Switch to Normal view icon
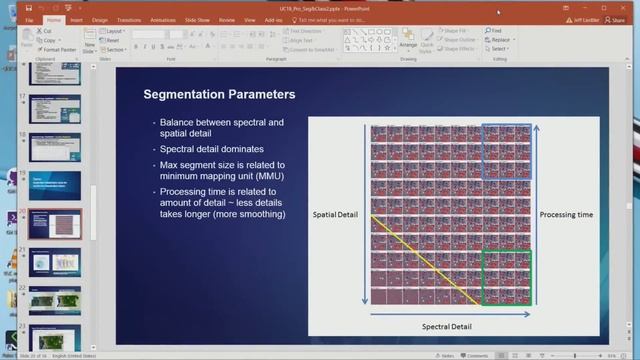This screenshot has width=640, height=360. click(x=501, y=356)
